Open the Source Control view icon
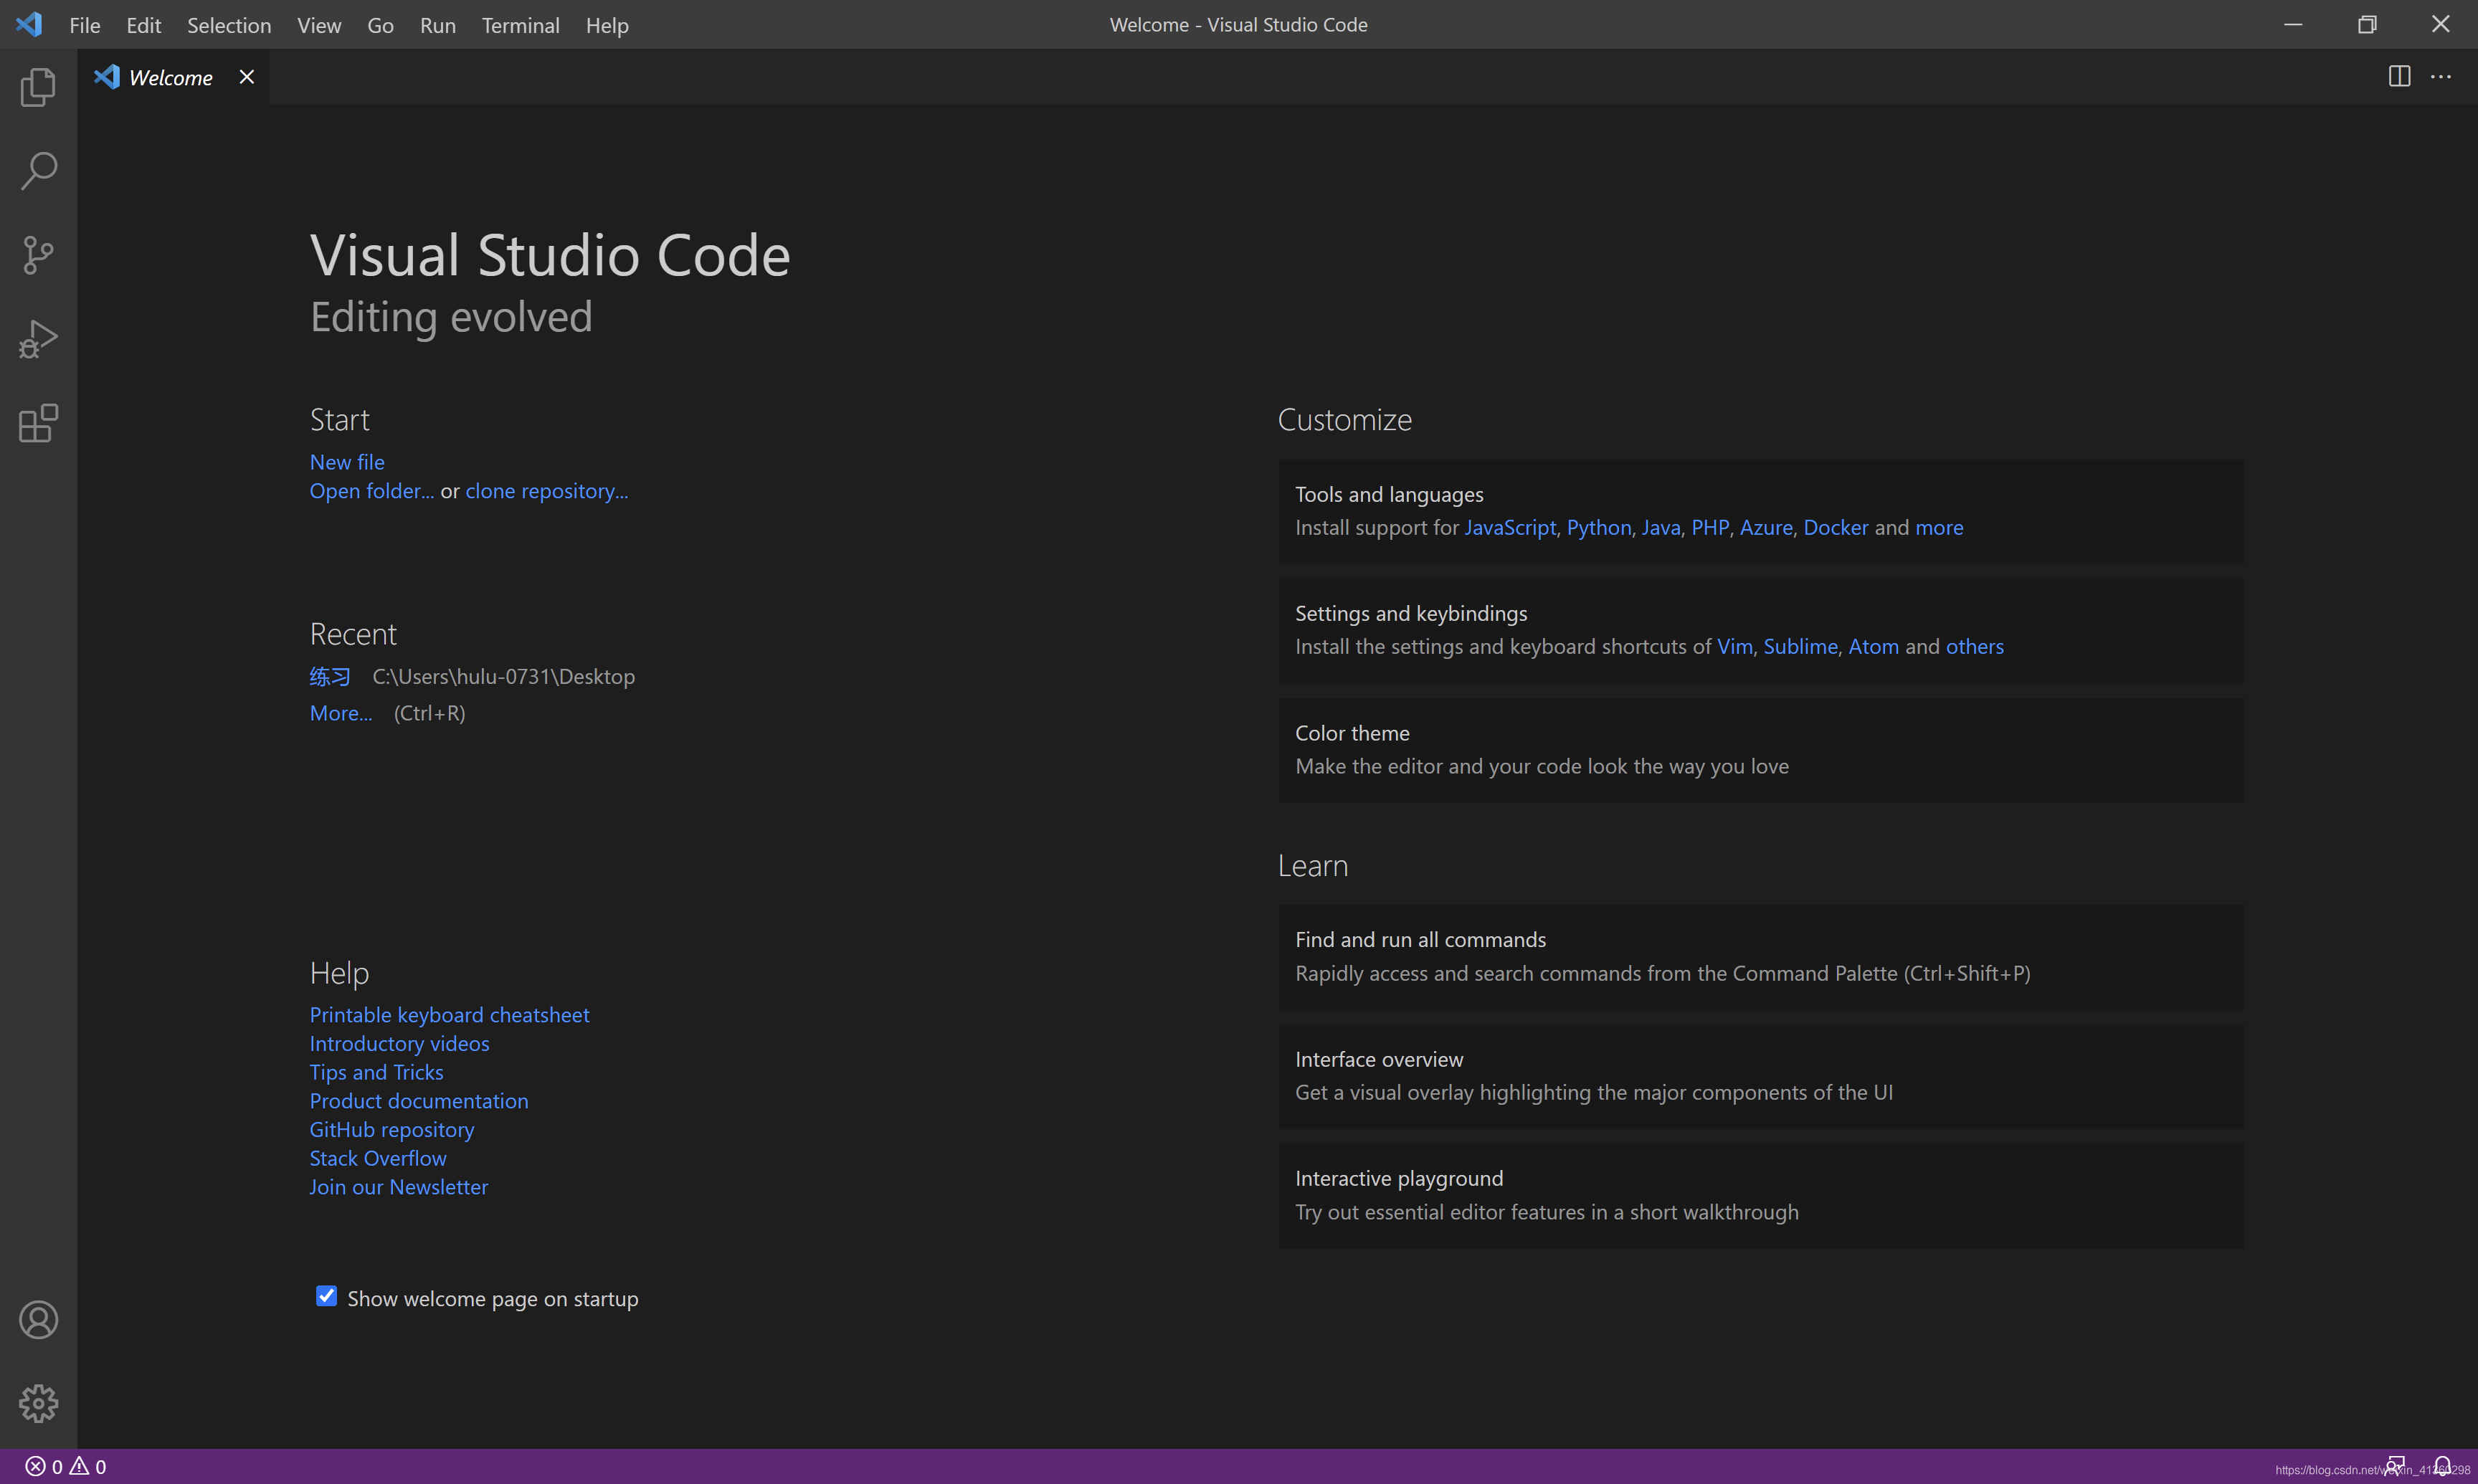This screenshot has height=1484, width=2478. point(38,255)
